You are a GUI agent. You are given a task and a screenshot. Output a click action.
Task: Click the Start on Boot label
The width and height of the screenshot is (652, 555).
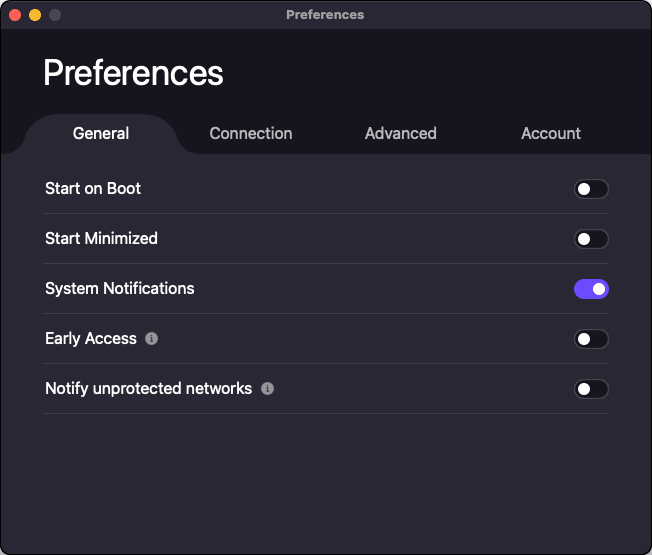(x=93, y=188)
